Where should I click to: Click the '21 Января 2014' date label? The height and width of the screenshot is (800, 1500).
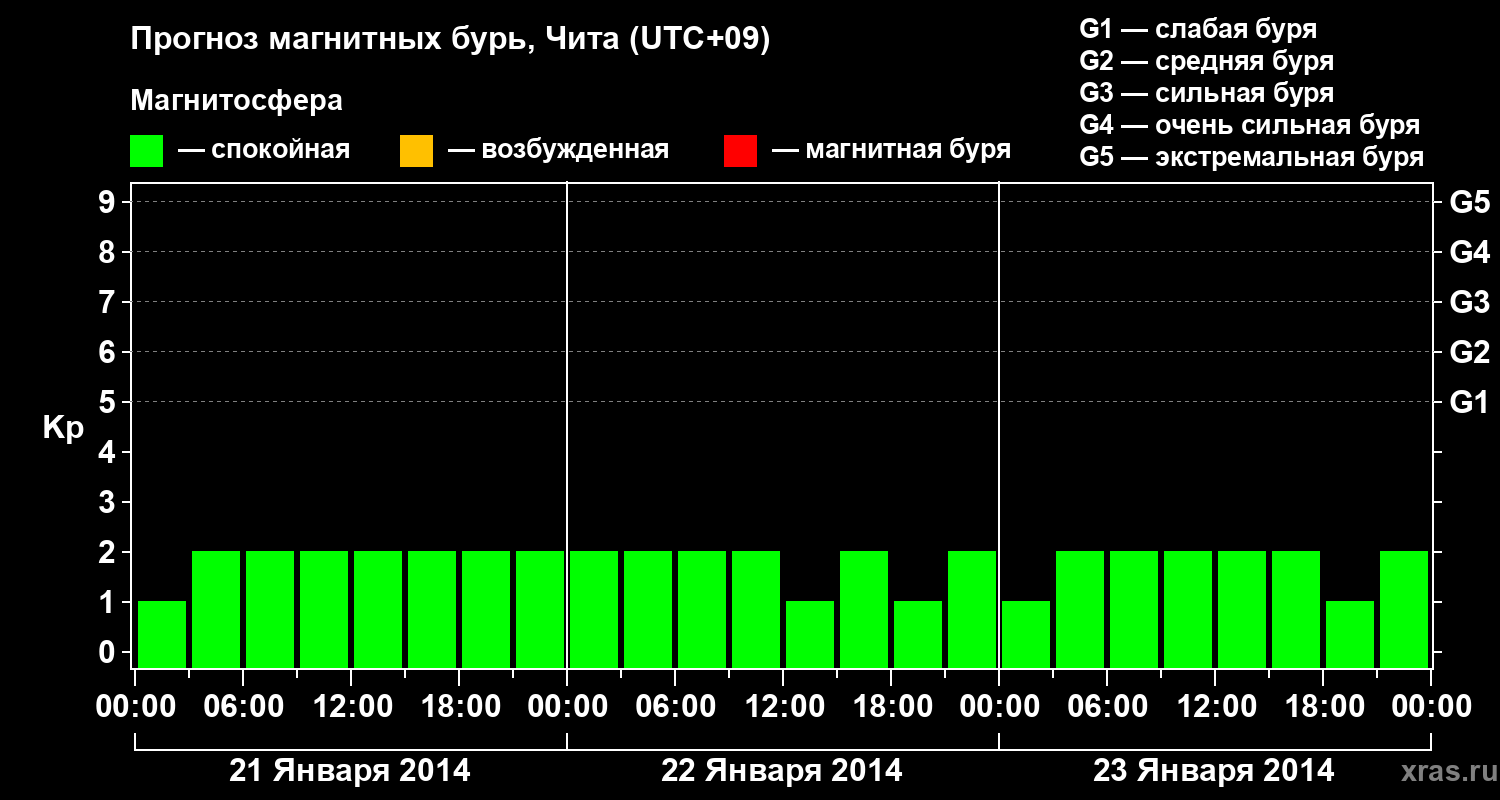point(350,771)
